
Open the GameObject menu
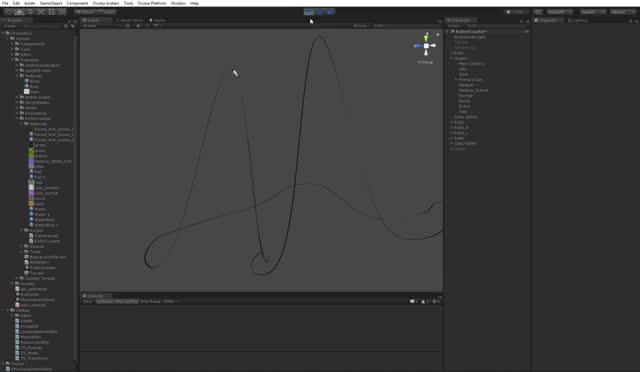click(x=51, y=3)
